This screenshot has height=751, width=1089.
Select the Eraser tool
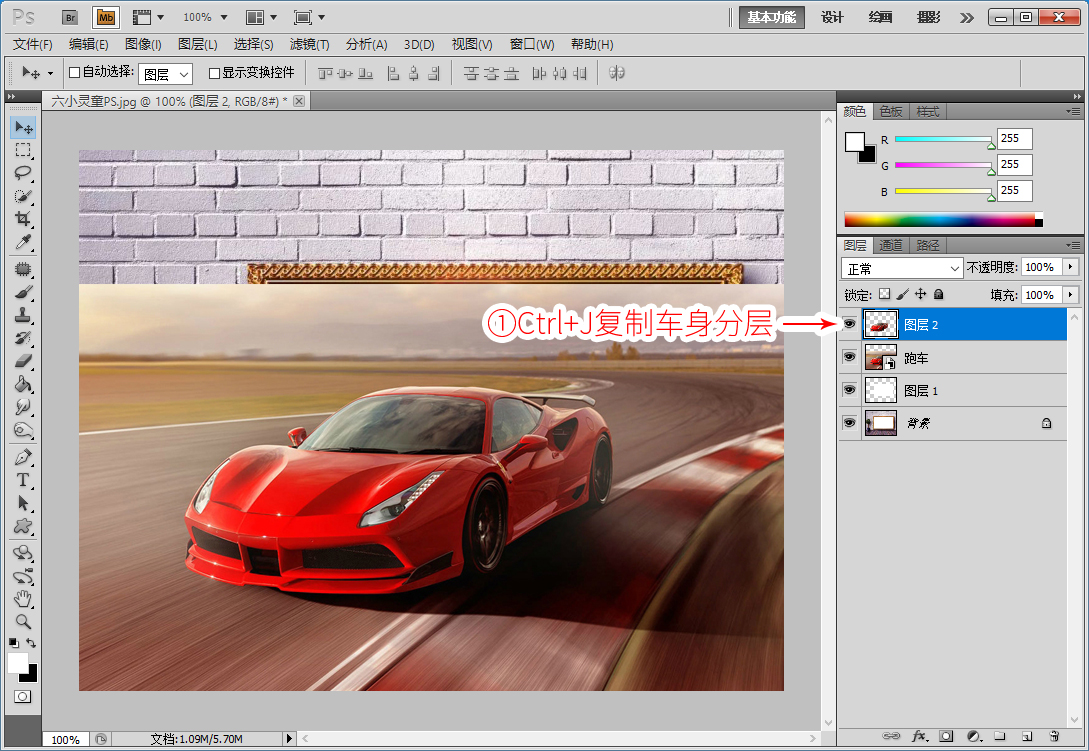tap(24, 361)
